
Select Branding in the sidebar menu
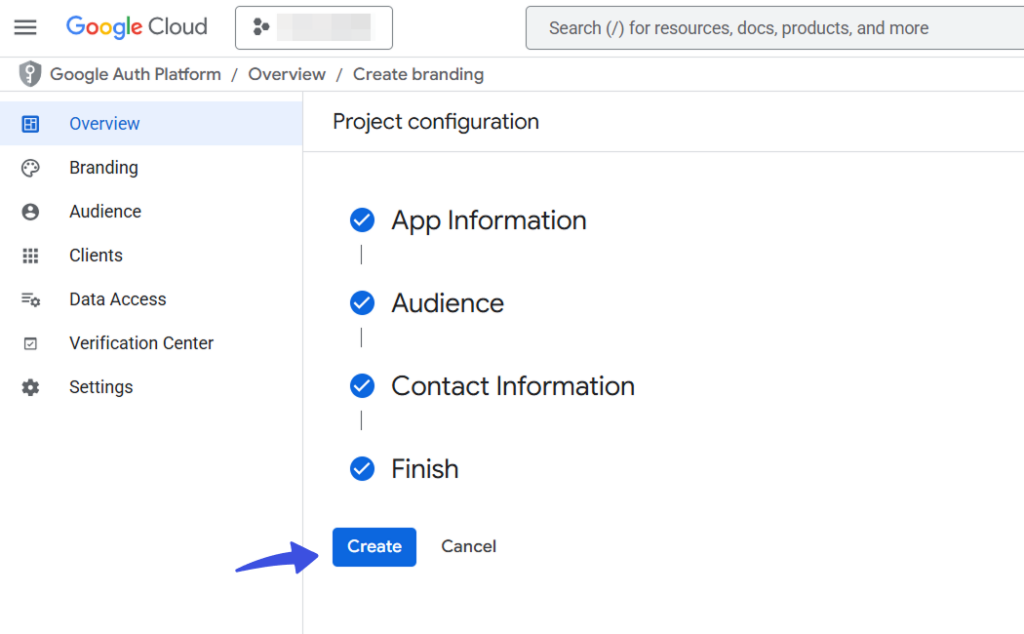click(x=104, y=167)
